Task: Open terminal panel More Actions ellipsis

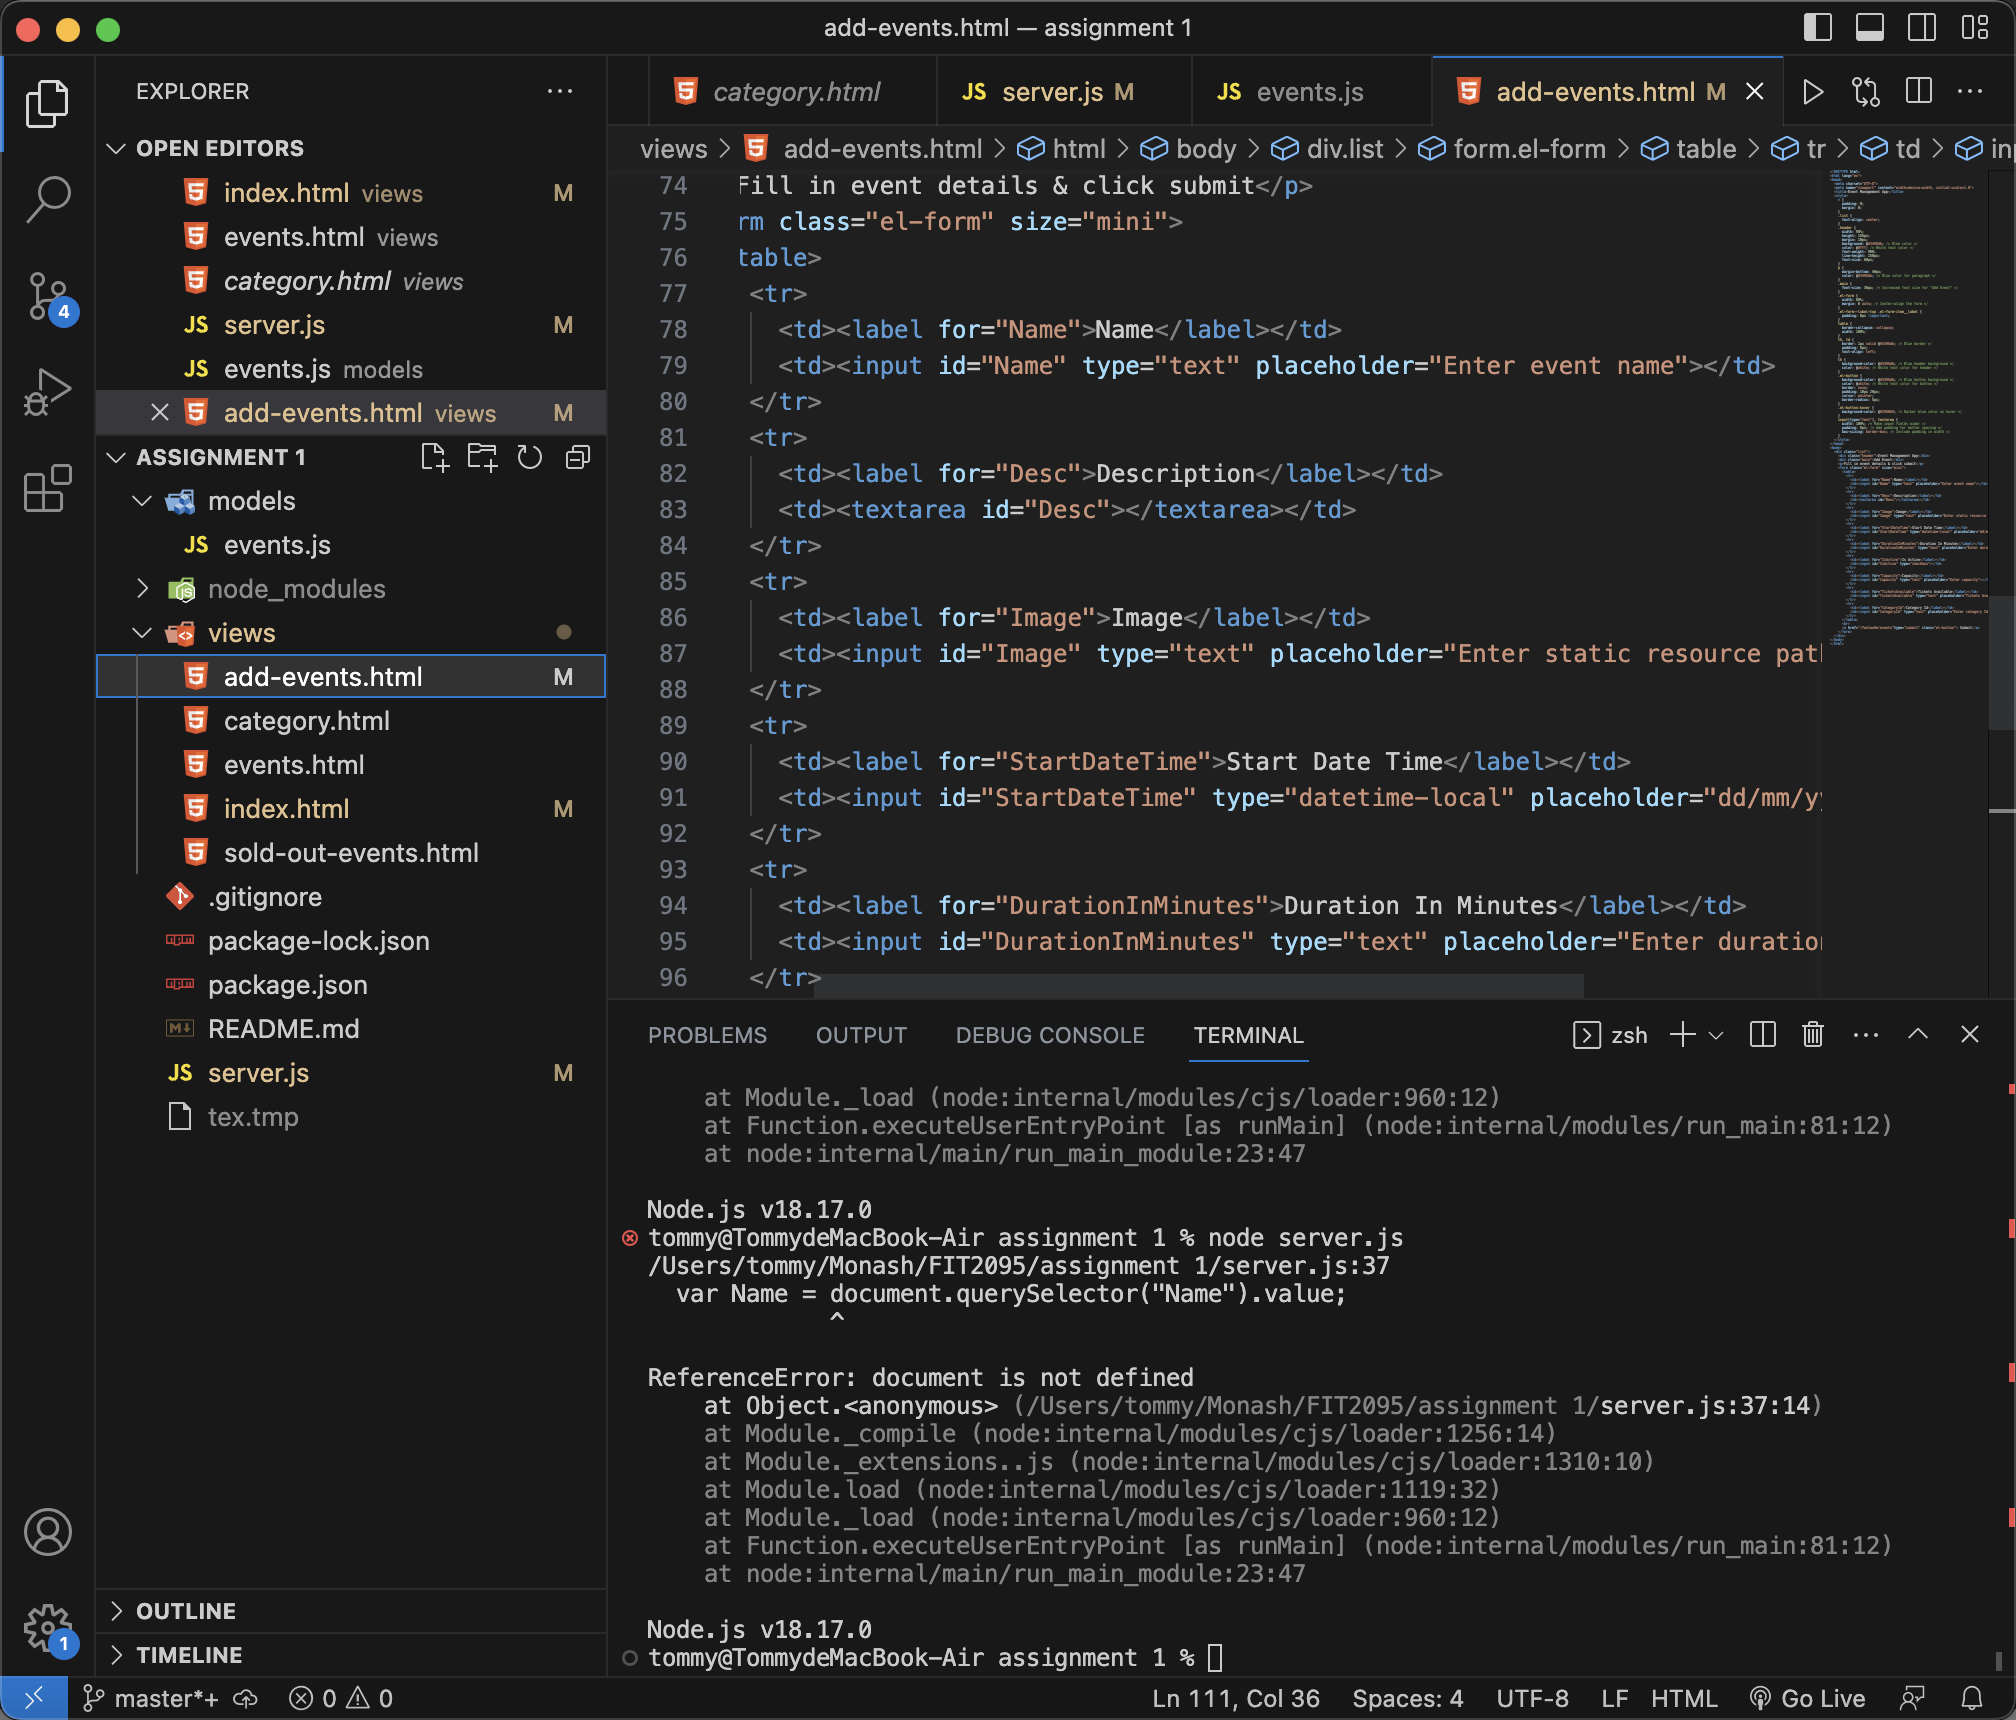Action: tap(1866, 1035)
